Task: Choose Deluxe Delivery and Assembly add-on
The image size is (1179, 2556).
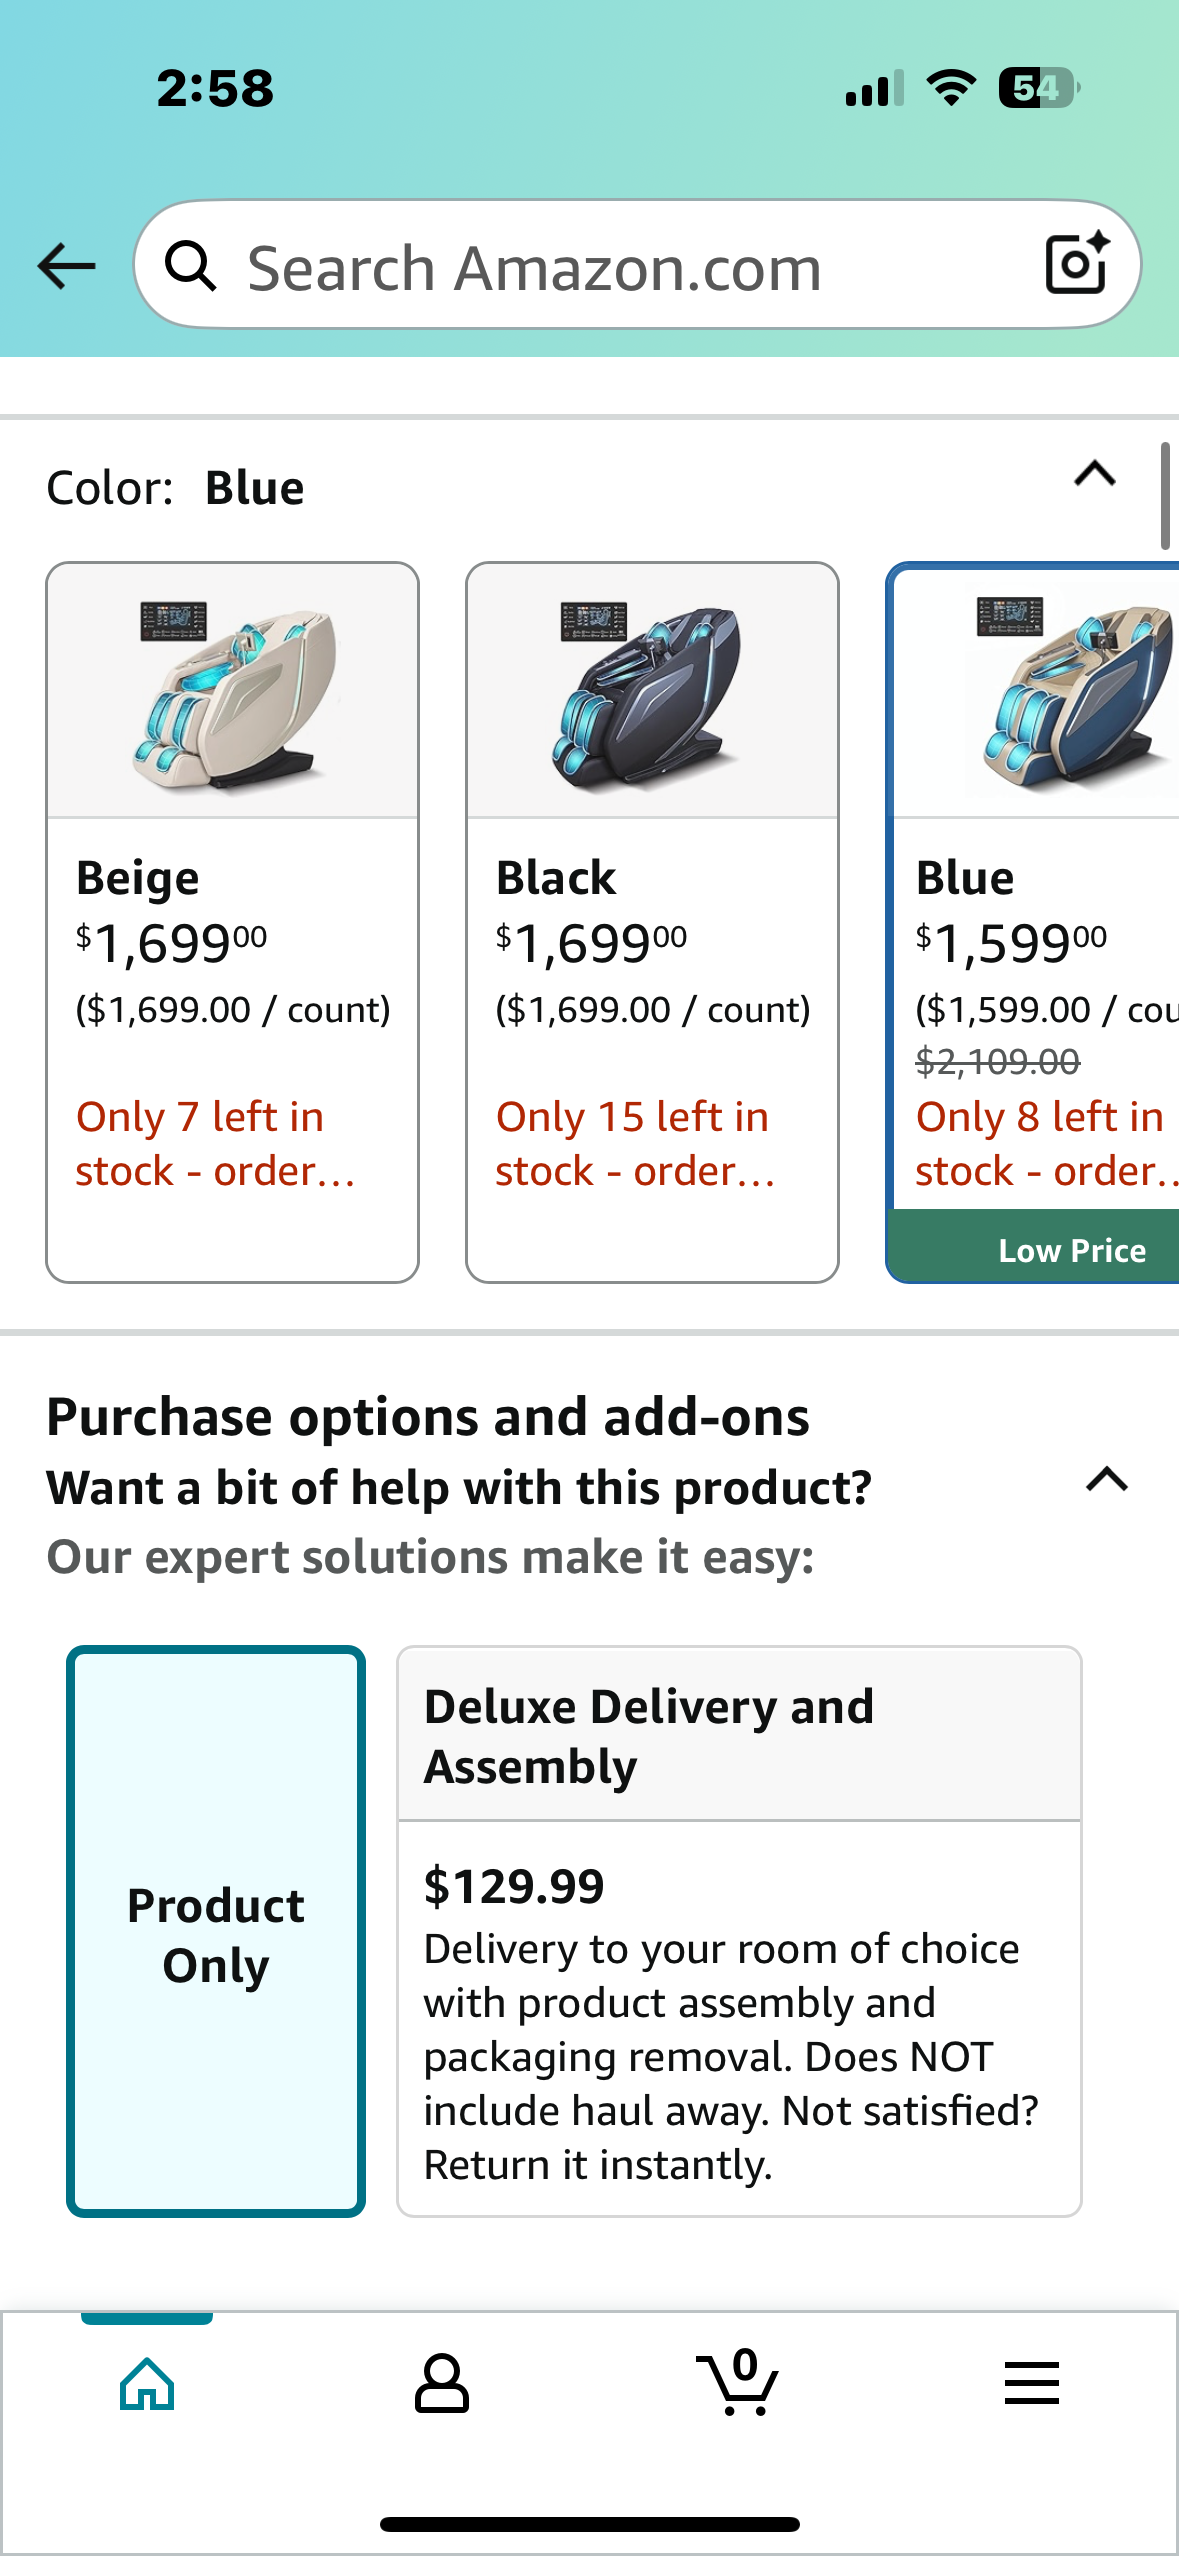Action: (739, 1931)
